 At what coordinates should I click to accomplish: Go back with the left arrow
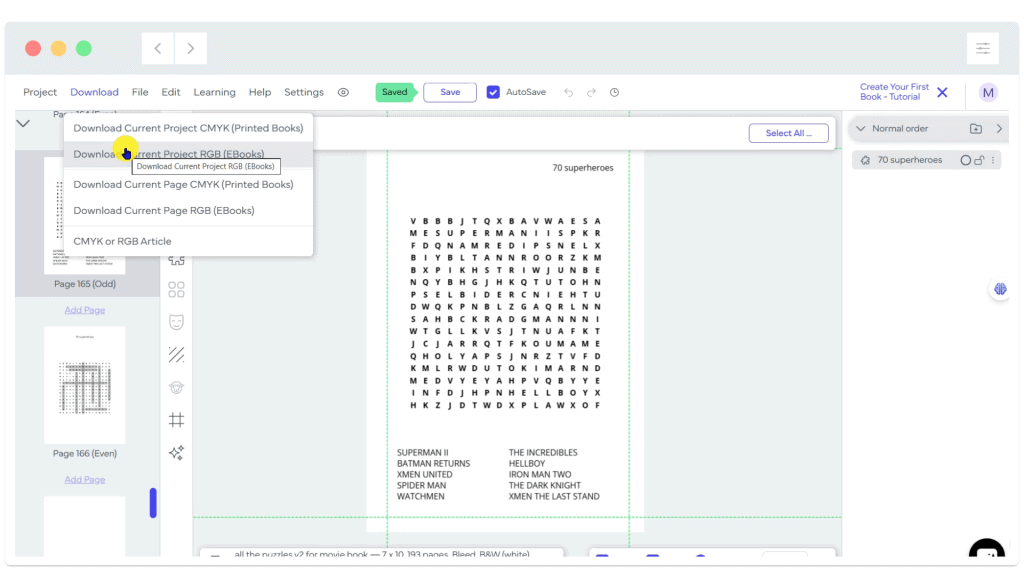click(158, 48)
